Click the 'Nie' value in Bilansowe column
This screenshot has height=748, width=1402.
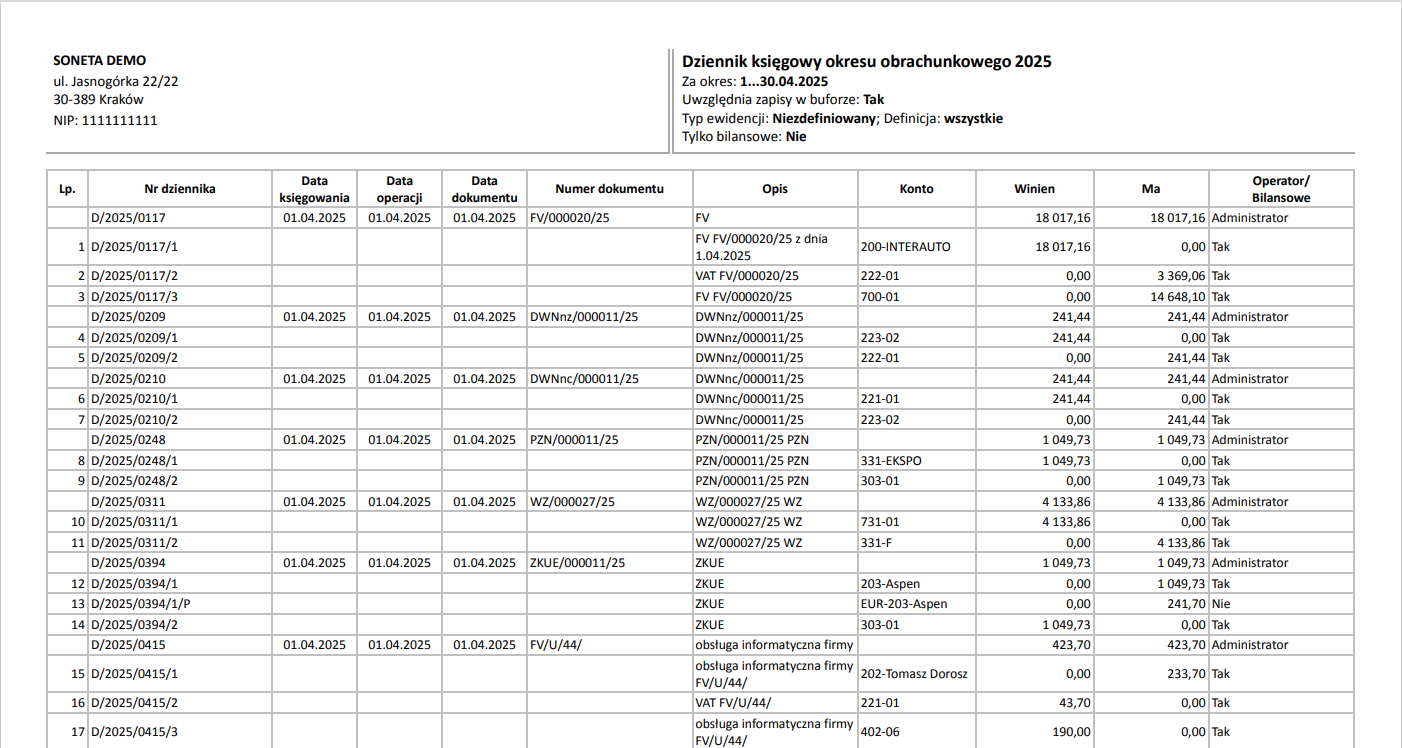[x=1220, y=604]
